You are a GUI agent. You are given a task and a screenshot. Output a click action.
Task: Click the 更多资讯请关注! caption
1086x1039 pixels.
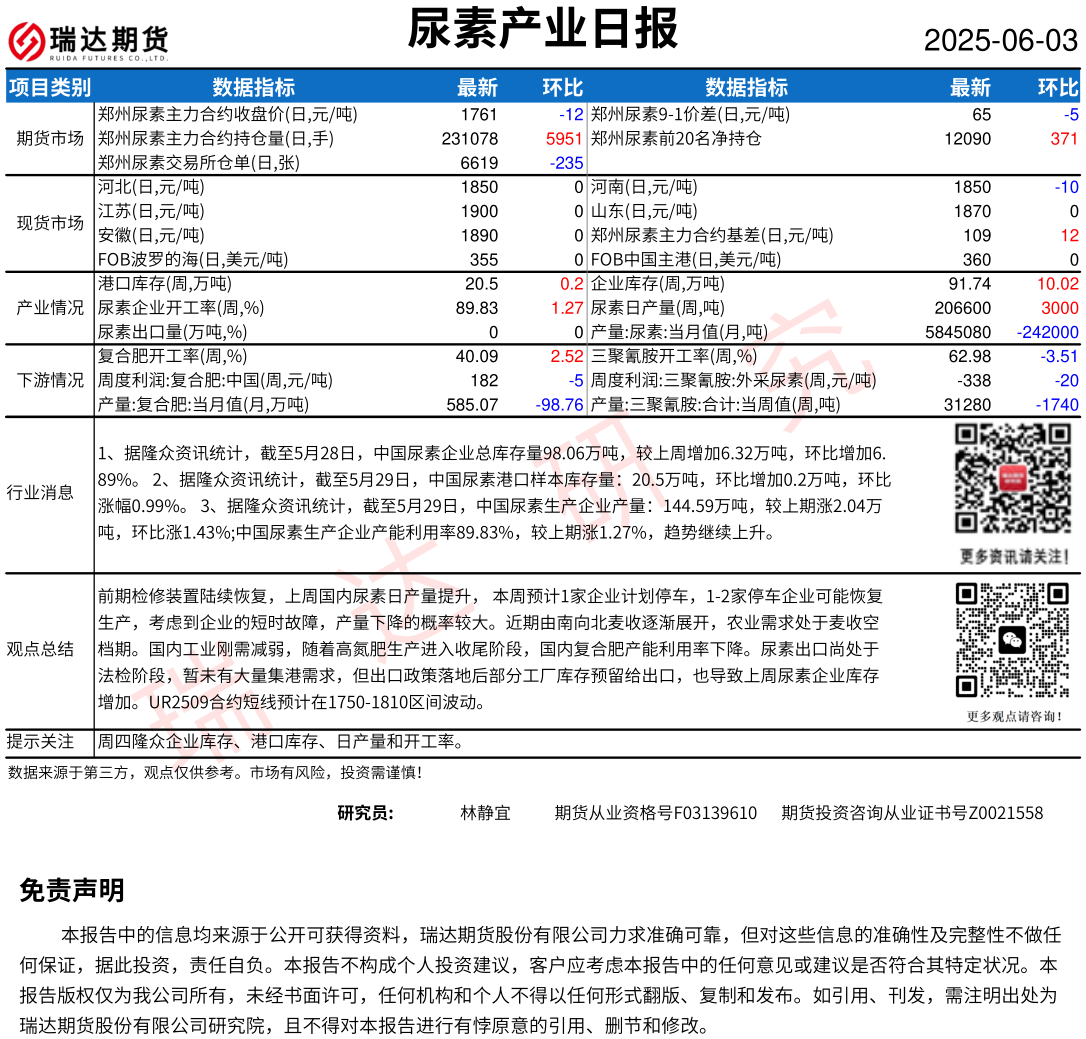tap(1014, 556)
